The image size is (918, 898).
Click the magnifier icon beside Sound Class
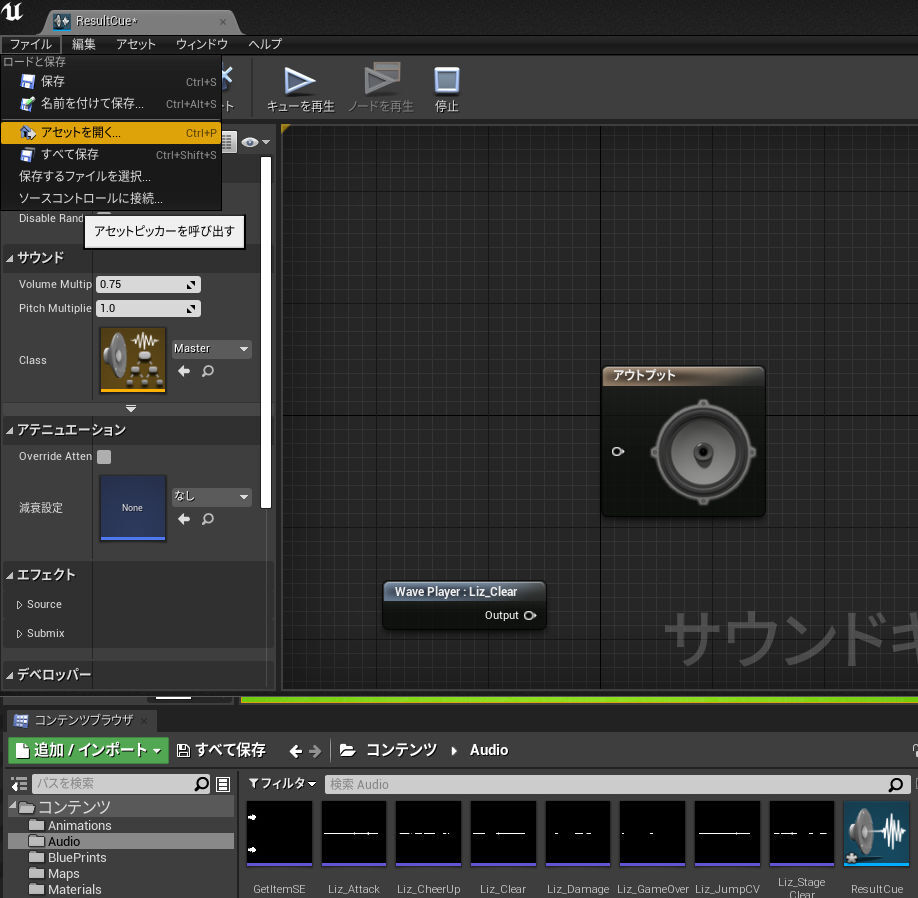click(208, 371)
